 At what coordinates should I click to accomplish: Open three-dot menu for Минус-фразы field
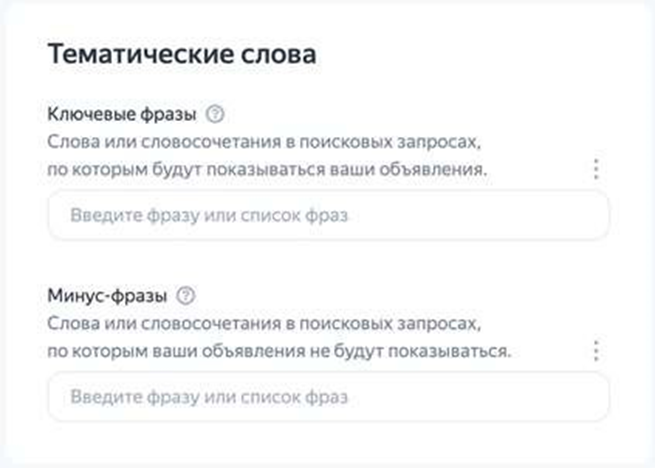point(597,351)
